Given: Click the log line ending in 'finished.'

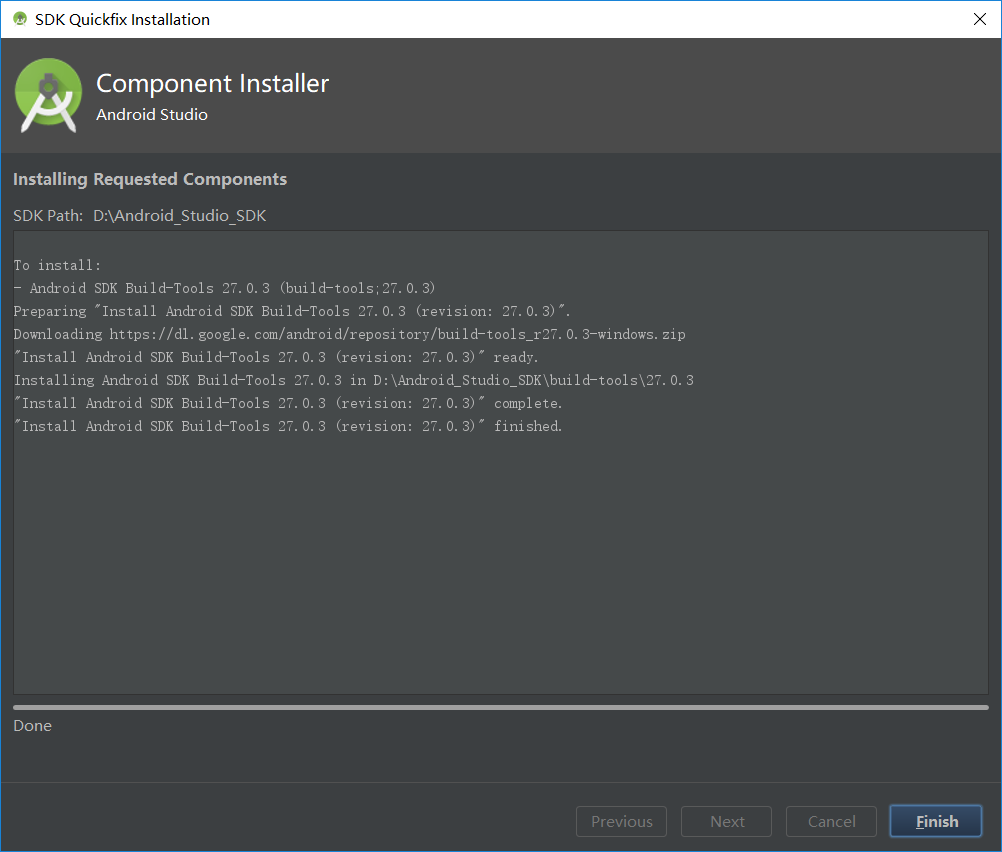Looking at the screenshot, I should (288, 426).
